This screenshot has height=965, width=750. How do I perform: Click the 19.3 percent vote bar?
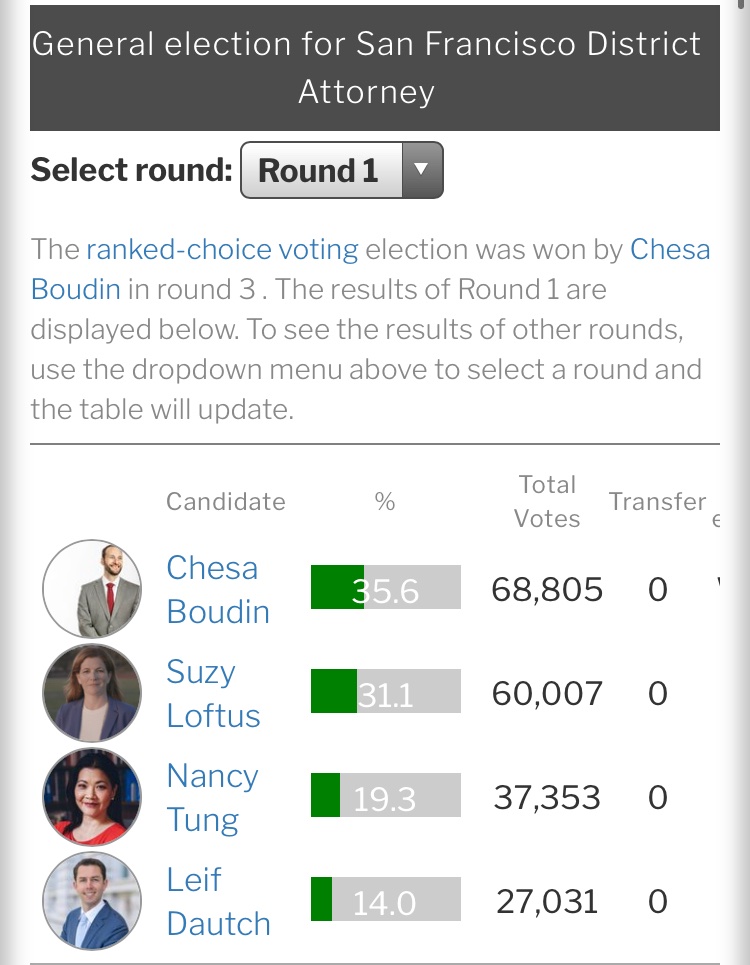coord(385,796)
